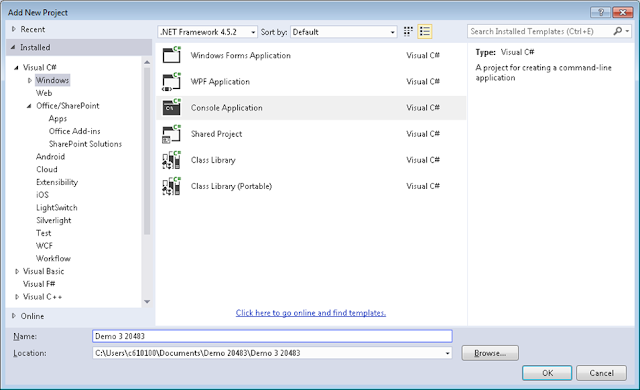The height and width of the screenshot is (390, 640).
Task: Close the Add New Project dialog
Action: click(622, 12)
